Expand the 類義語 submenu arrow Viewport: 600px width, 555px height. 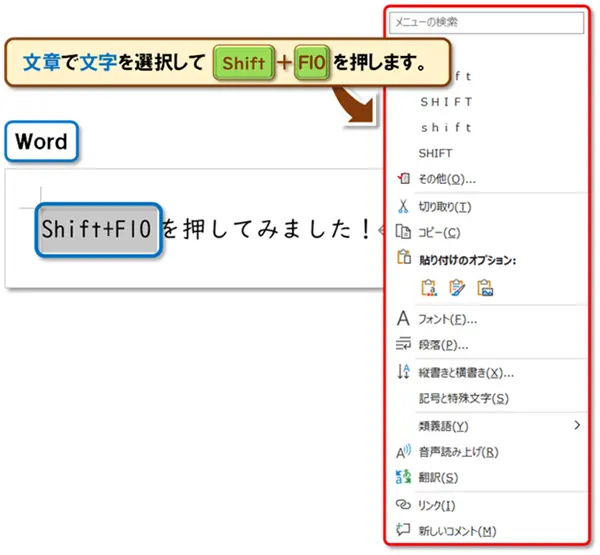tap(576, 426)
